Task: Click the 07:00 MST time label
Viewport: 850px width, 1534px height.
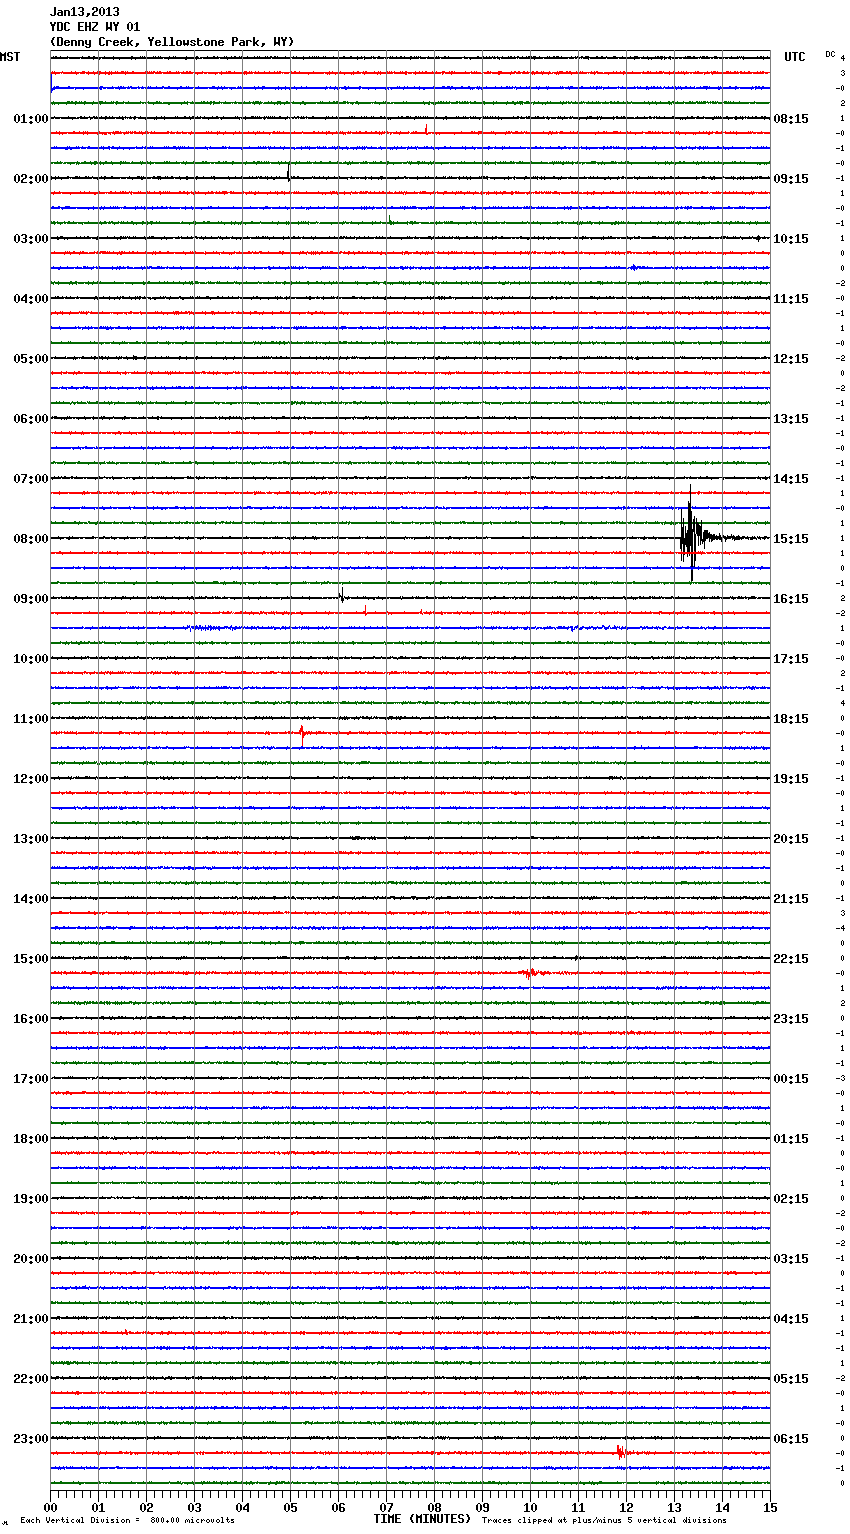Action: [x=31, y=479]
